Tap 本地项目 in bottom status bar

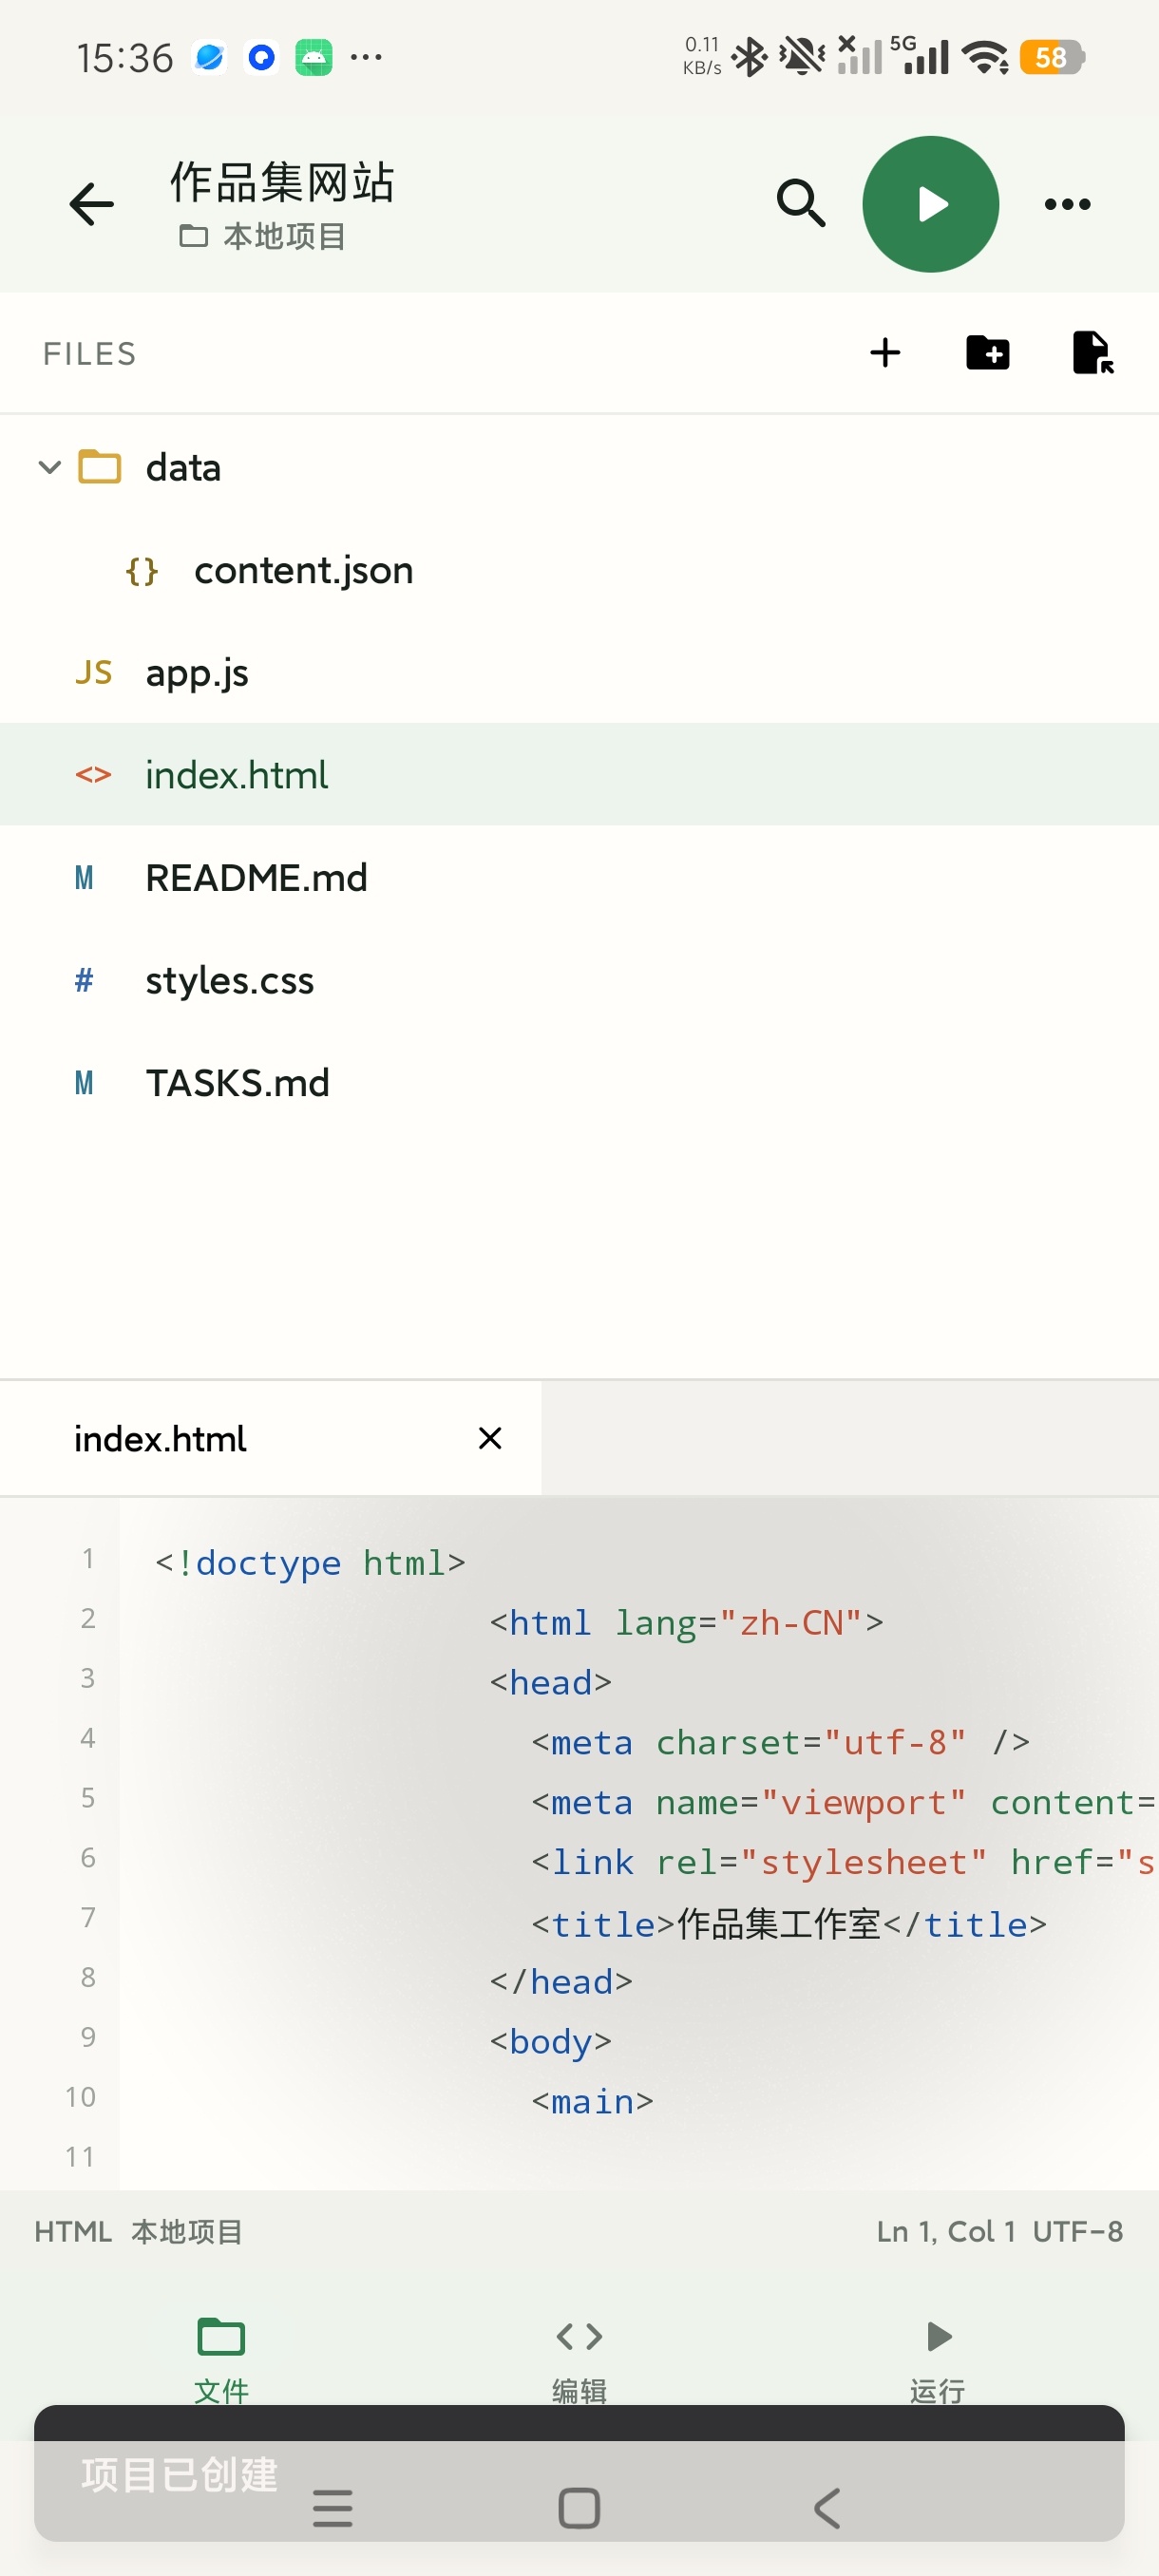click(187, 2232)
